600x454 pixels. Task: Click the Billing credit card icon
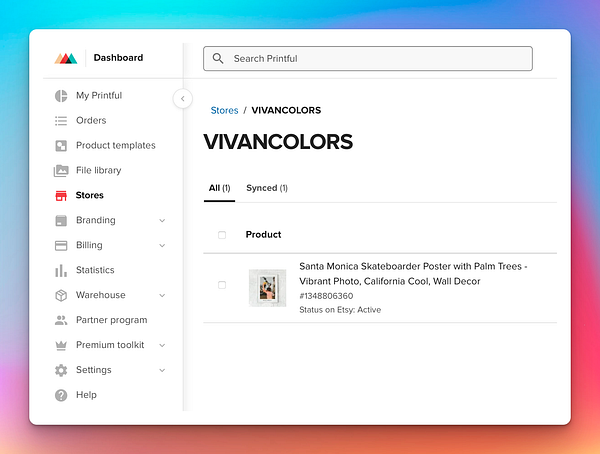click(x=61, y=245)
